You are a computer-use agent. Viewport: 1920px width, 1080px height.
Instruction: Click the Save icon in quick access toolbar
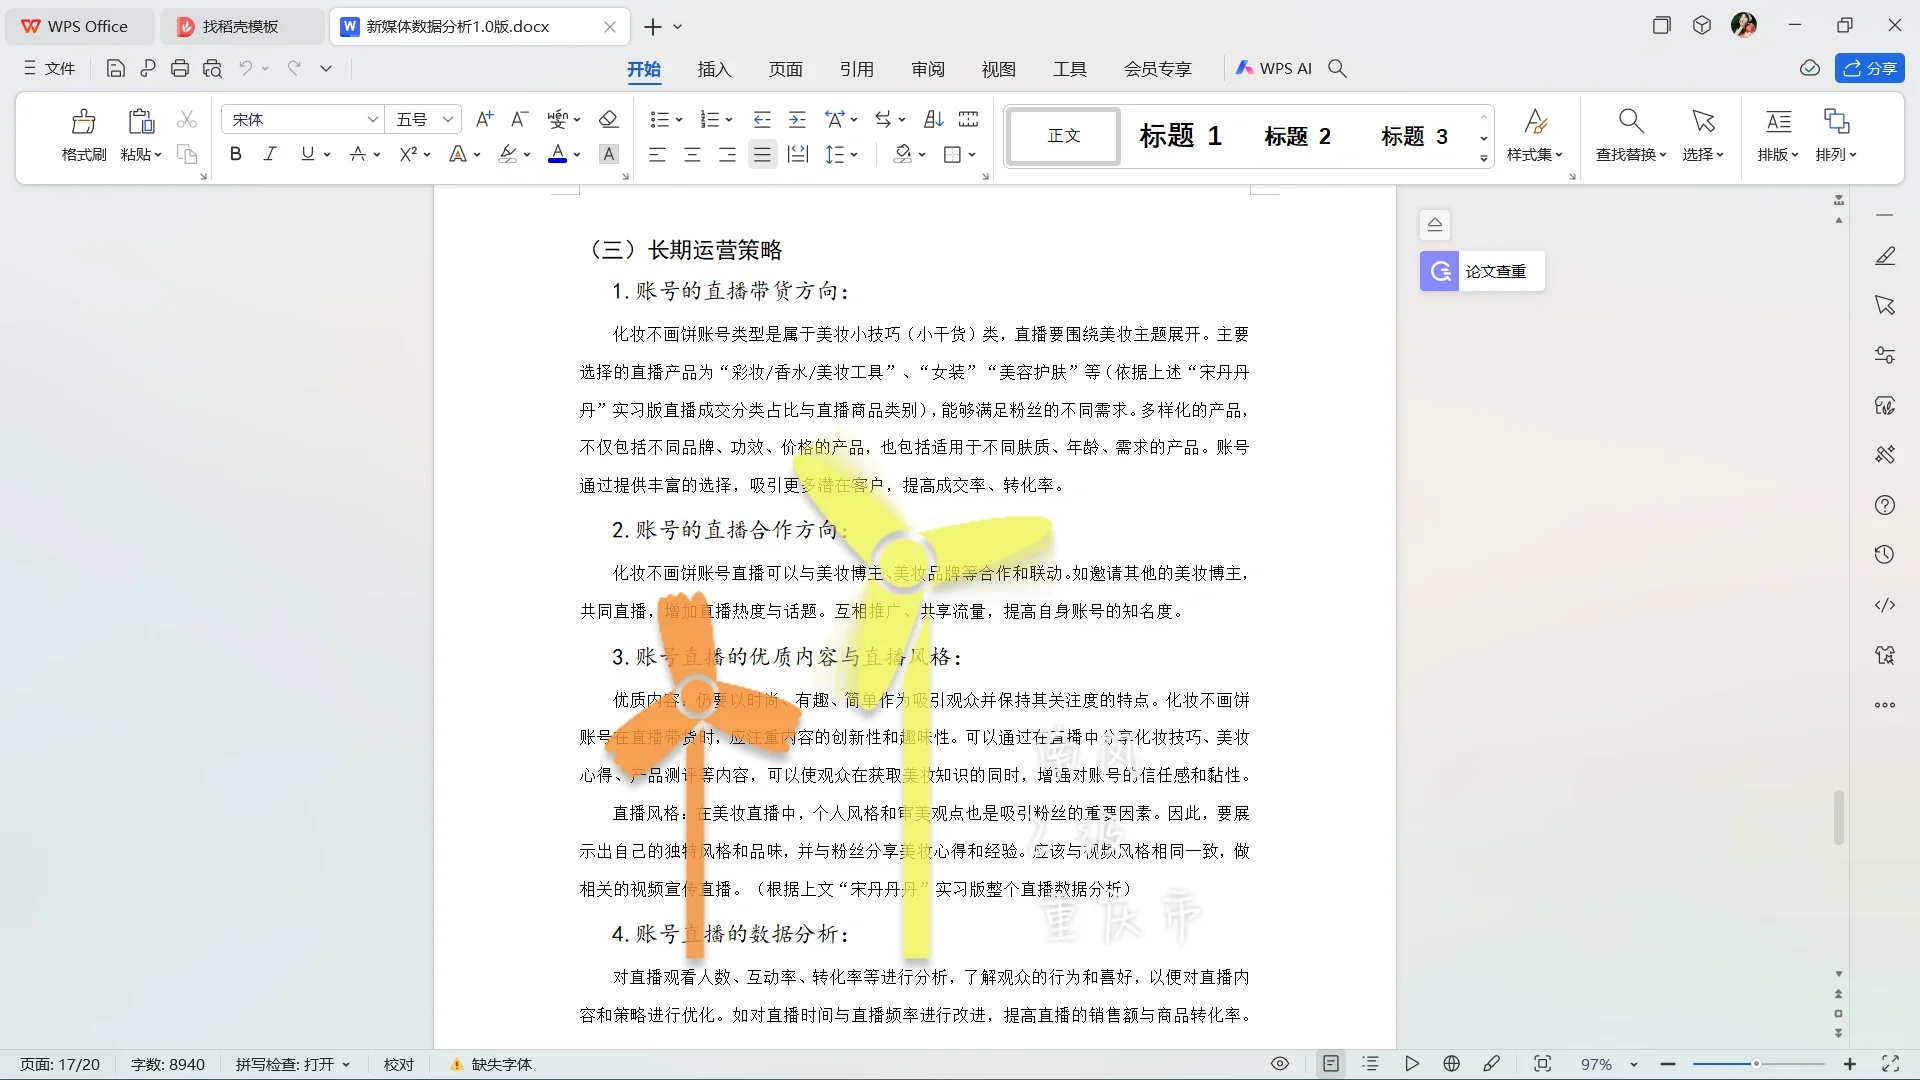click(115, 69)
